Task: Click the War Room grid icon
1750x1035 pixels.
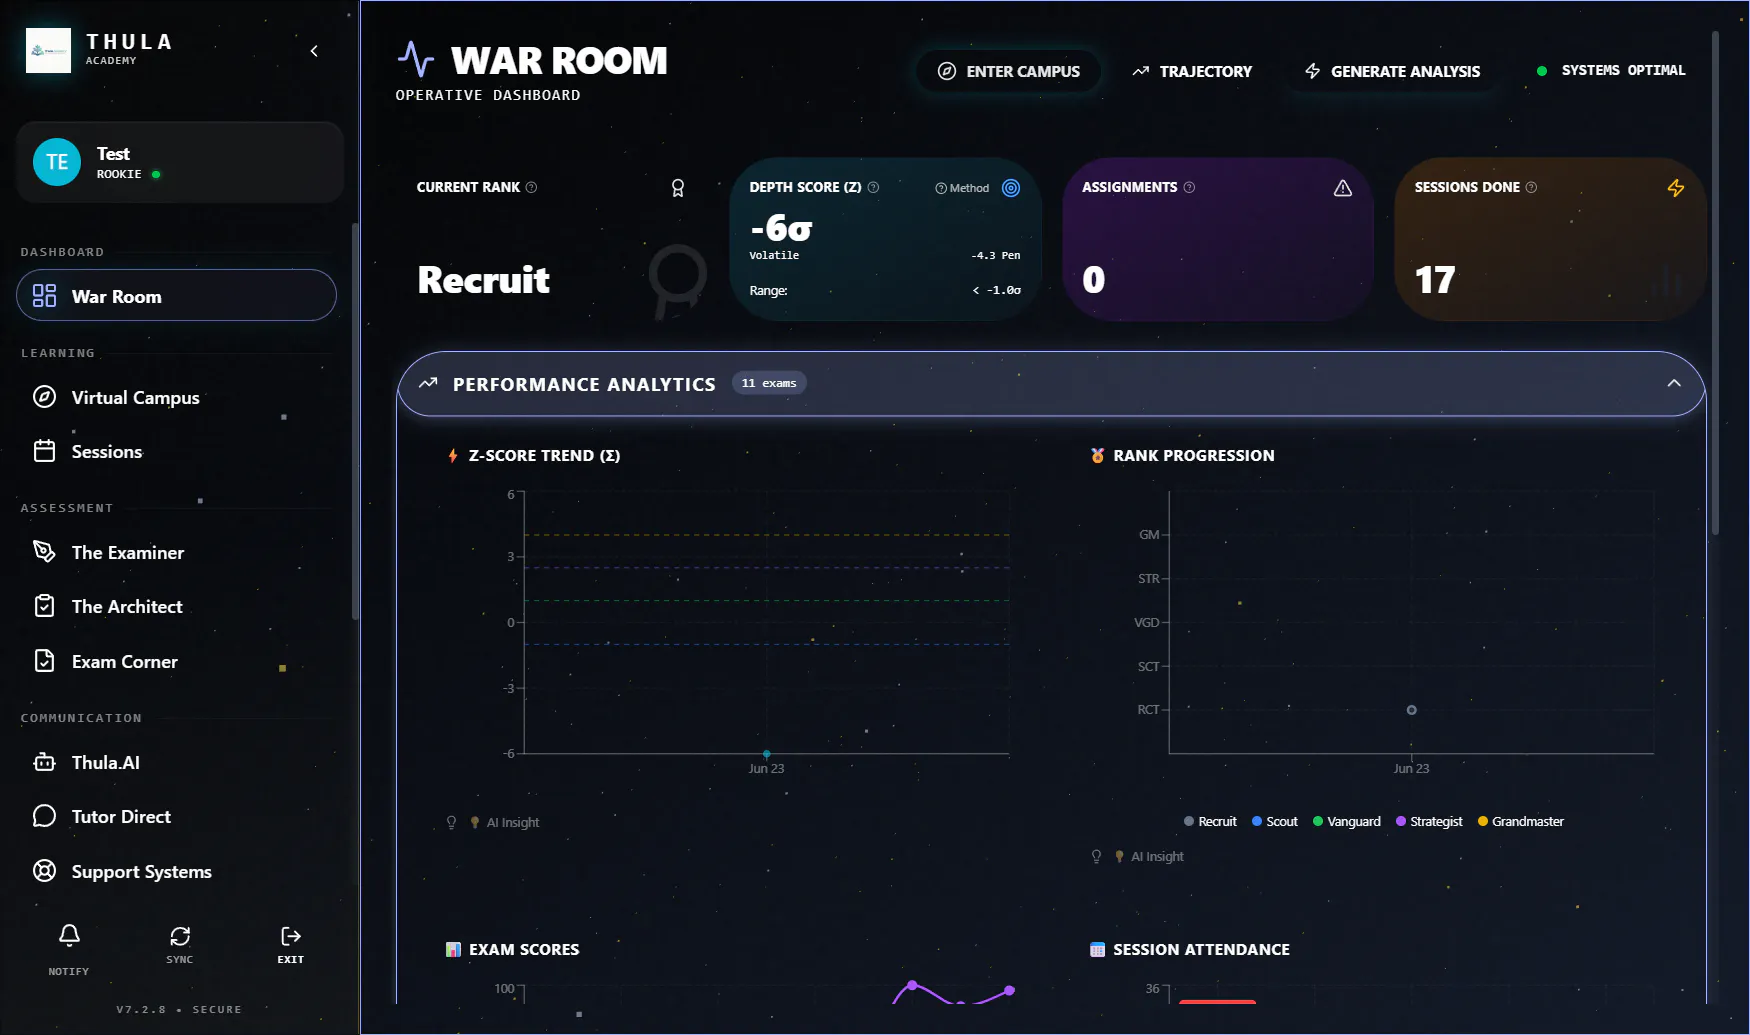Action: tap(44, 295)
